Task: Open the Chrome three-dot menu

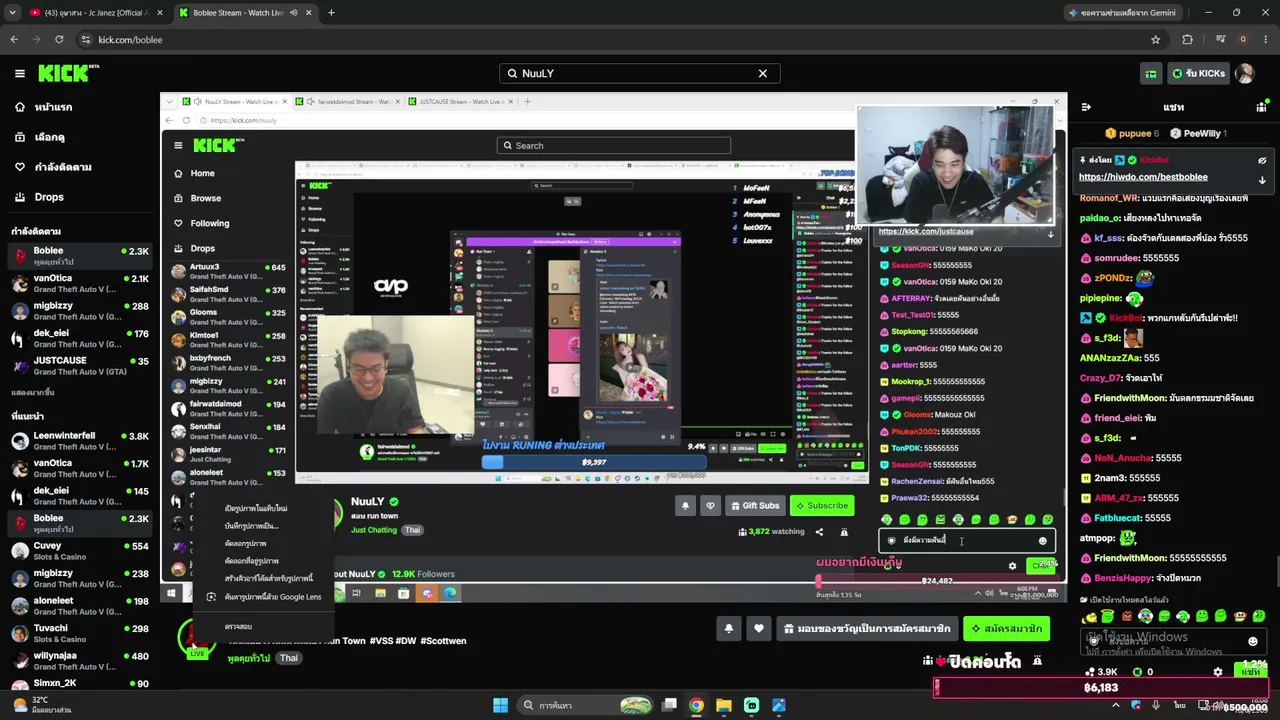Action: 1266,39
